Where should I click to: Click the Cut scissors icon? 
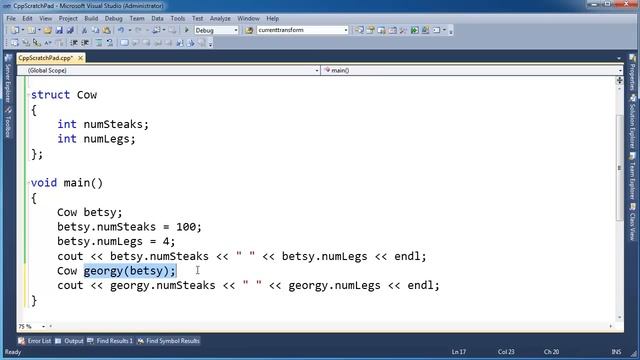tap(84, 30)
